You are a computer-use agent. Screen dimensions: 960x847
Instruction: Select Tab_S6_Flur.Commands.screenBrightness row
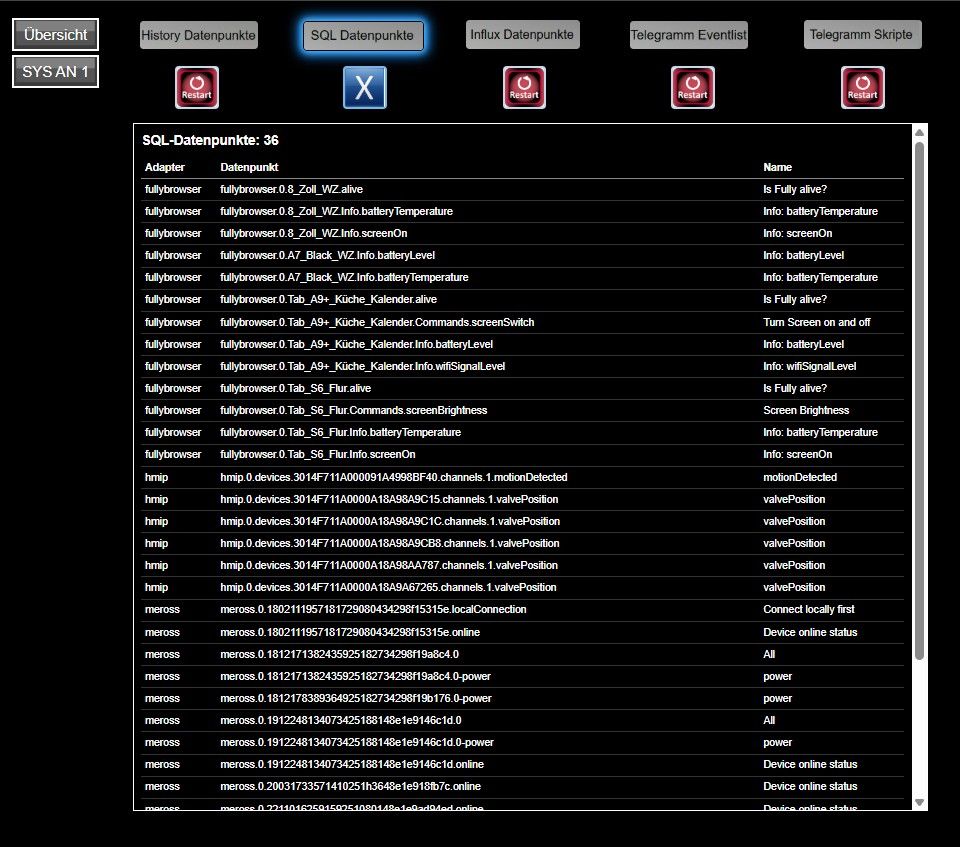(522, 410)
